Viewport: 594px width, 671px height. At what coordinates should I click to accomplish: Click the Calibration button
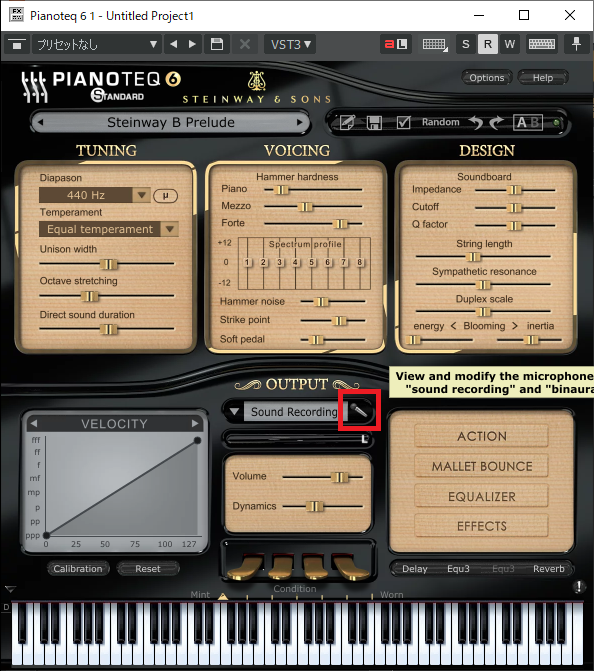[78, 569]
